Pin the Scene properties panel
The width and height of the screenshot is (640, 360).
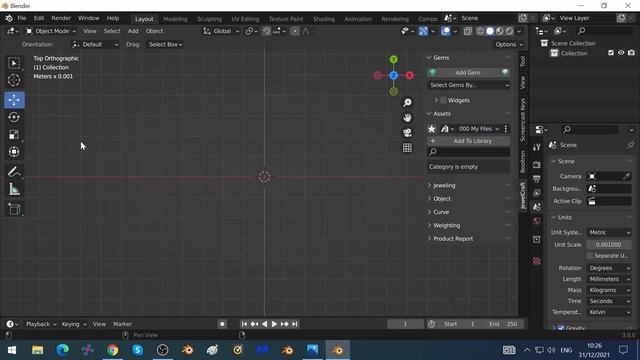click(630, 145)
